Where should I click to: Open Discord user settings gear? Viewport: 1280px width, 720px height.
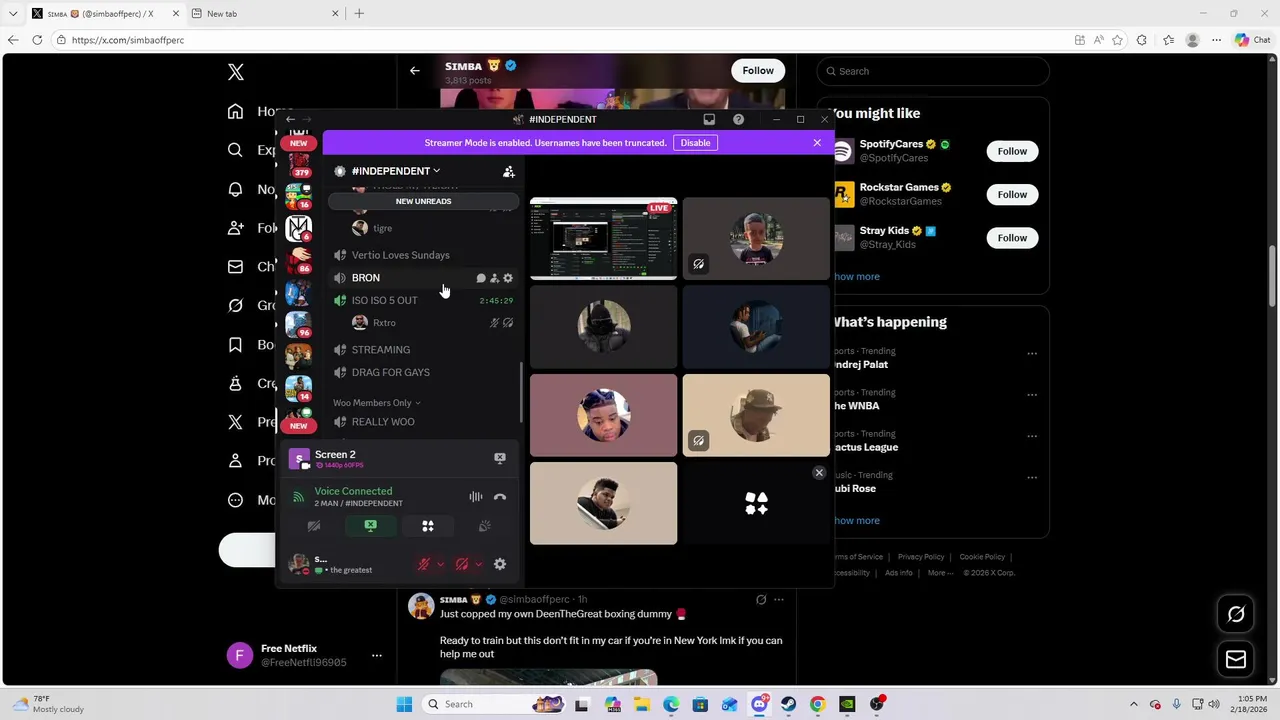(x=500, y=564)
